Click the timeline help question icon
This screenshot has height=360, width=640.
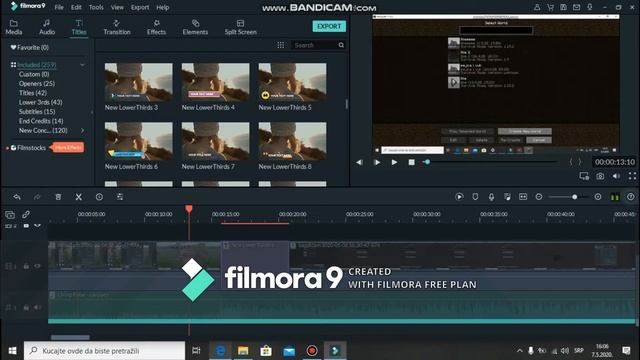tap(631, 197)
